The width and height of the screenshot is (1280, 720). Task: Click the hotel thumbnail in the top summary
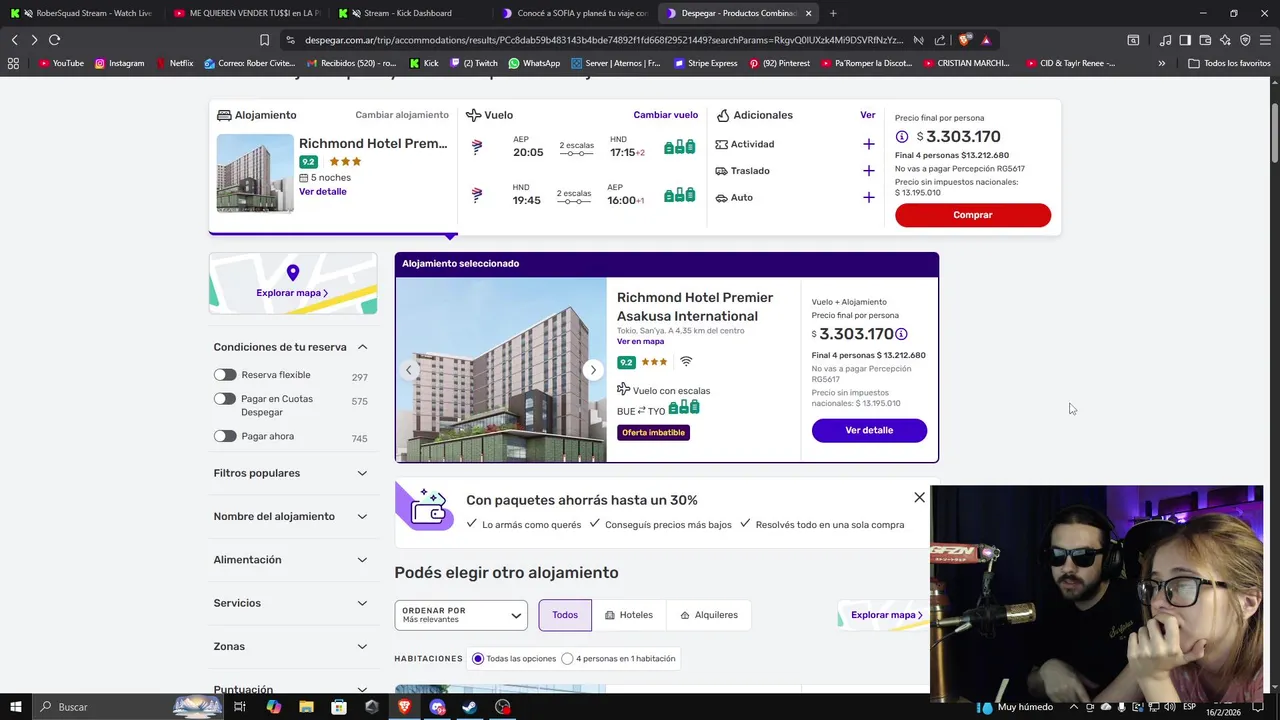tap(255, 173)
